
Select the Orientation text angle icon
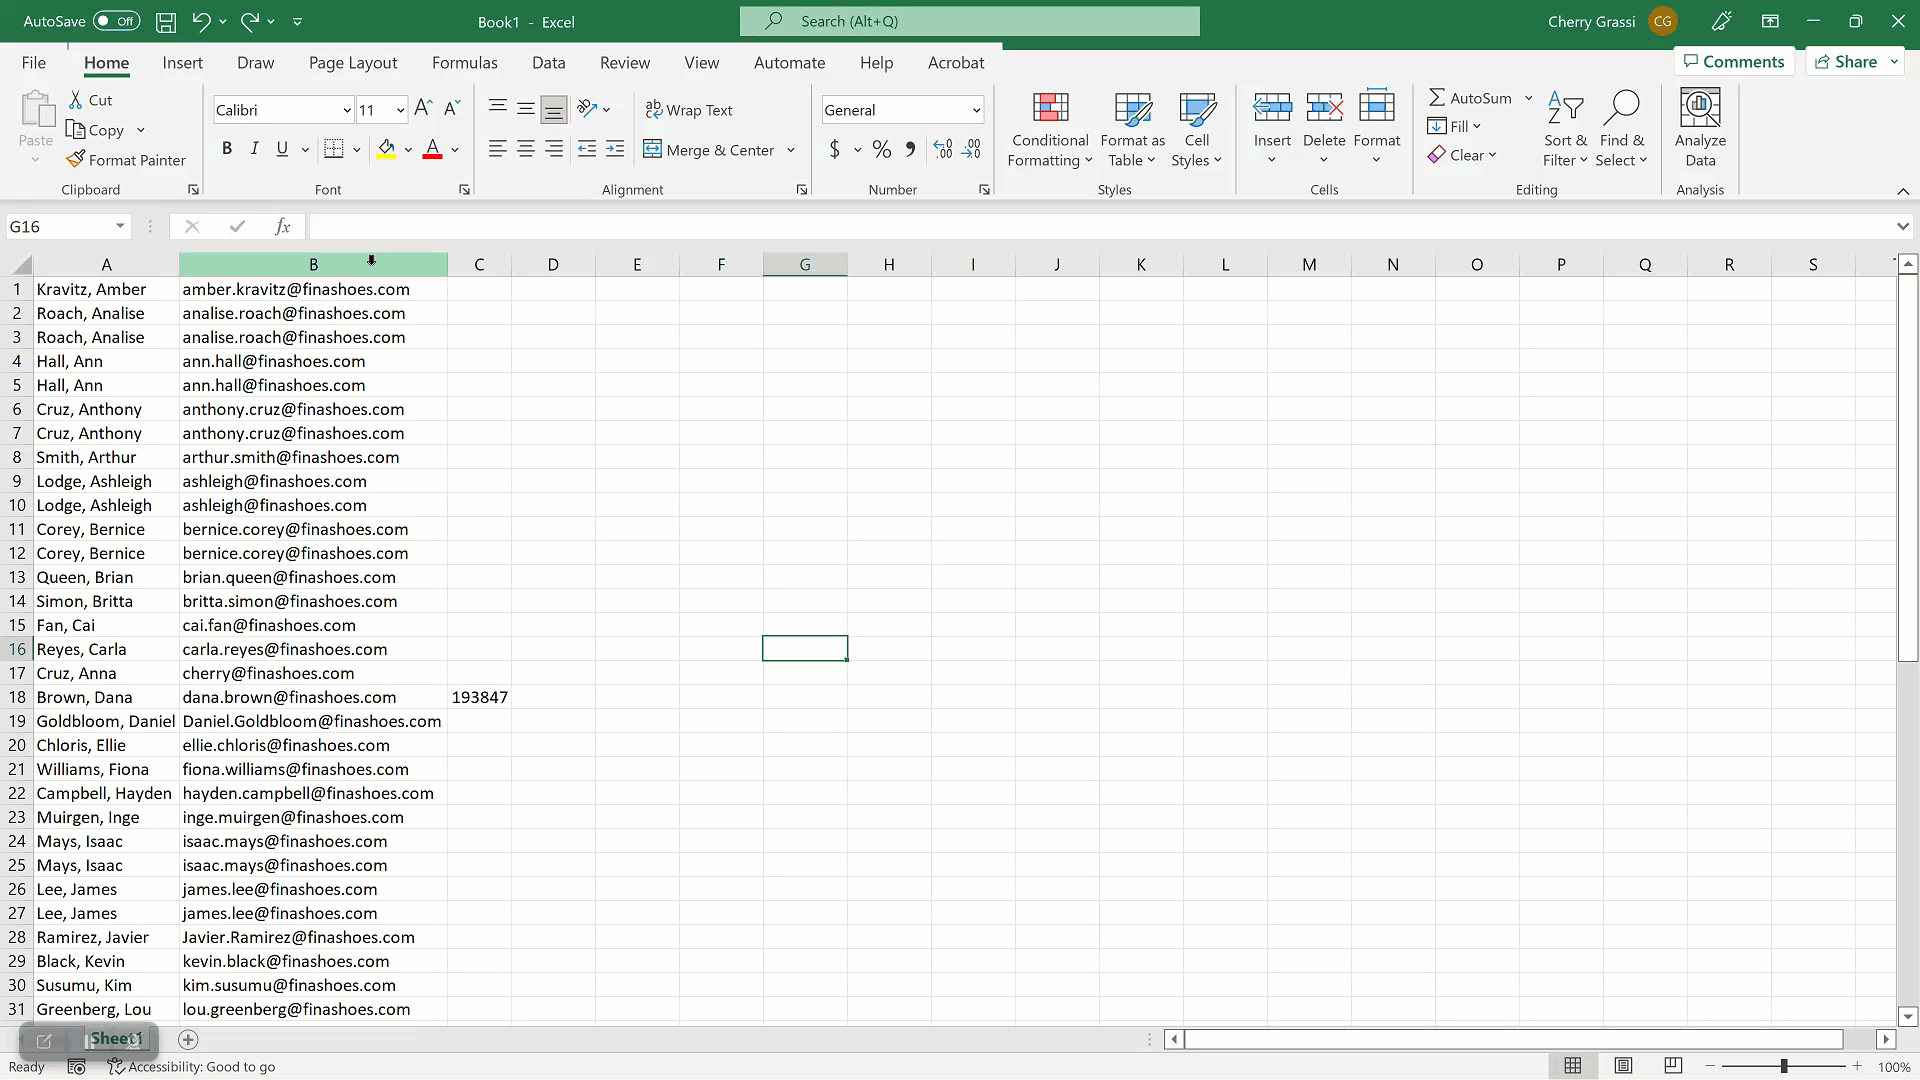tap(587, 109)
